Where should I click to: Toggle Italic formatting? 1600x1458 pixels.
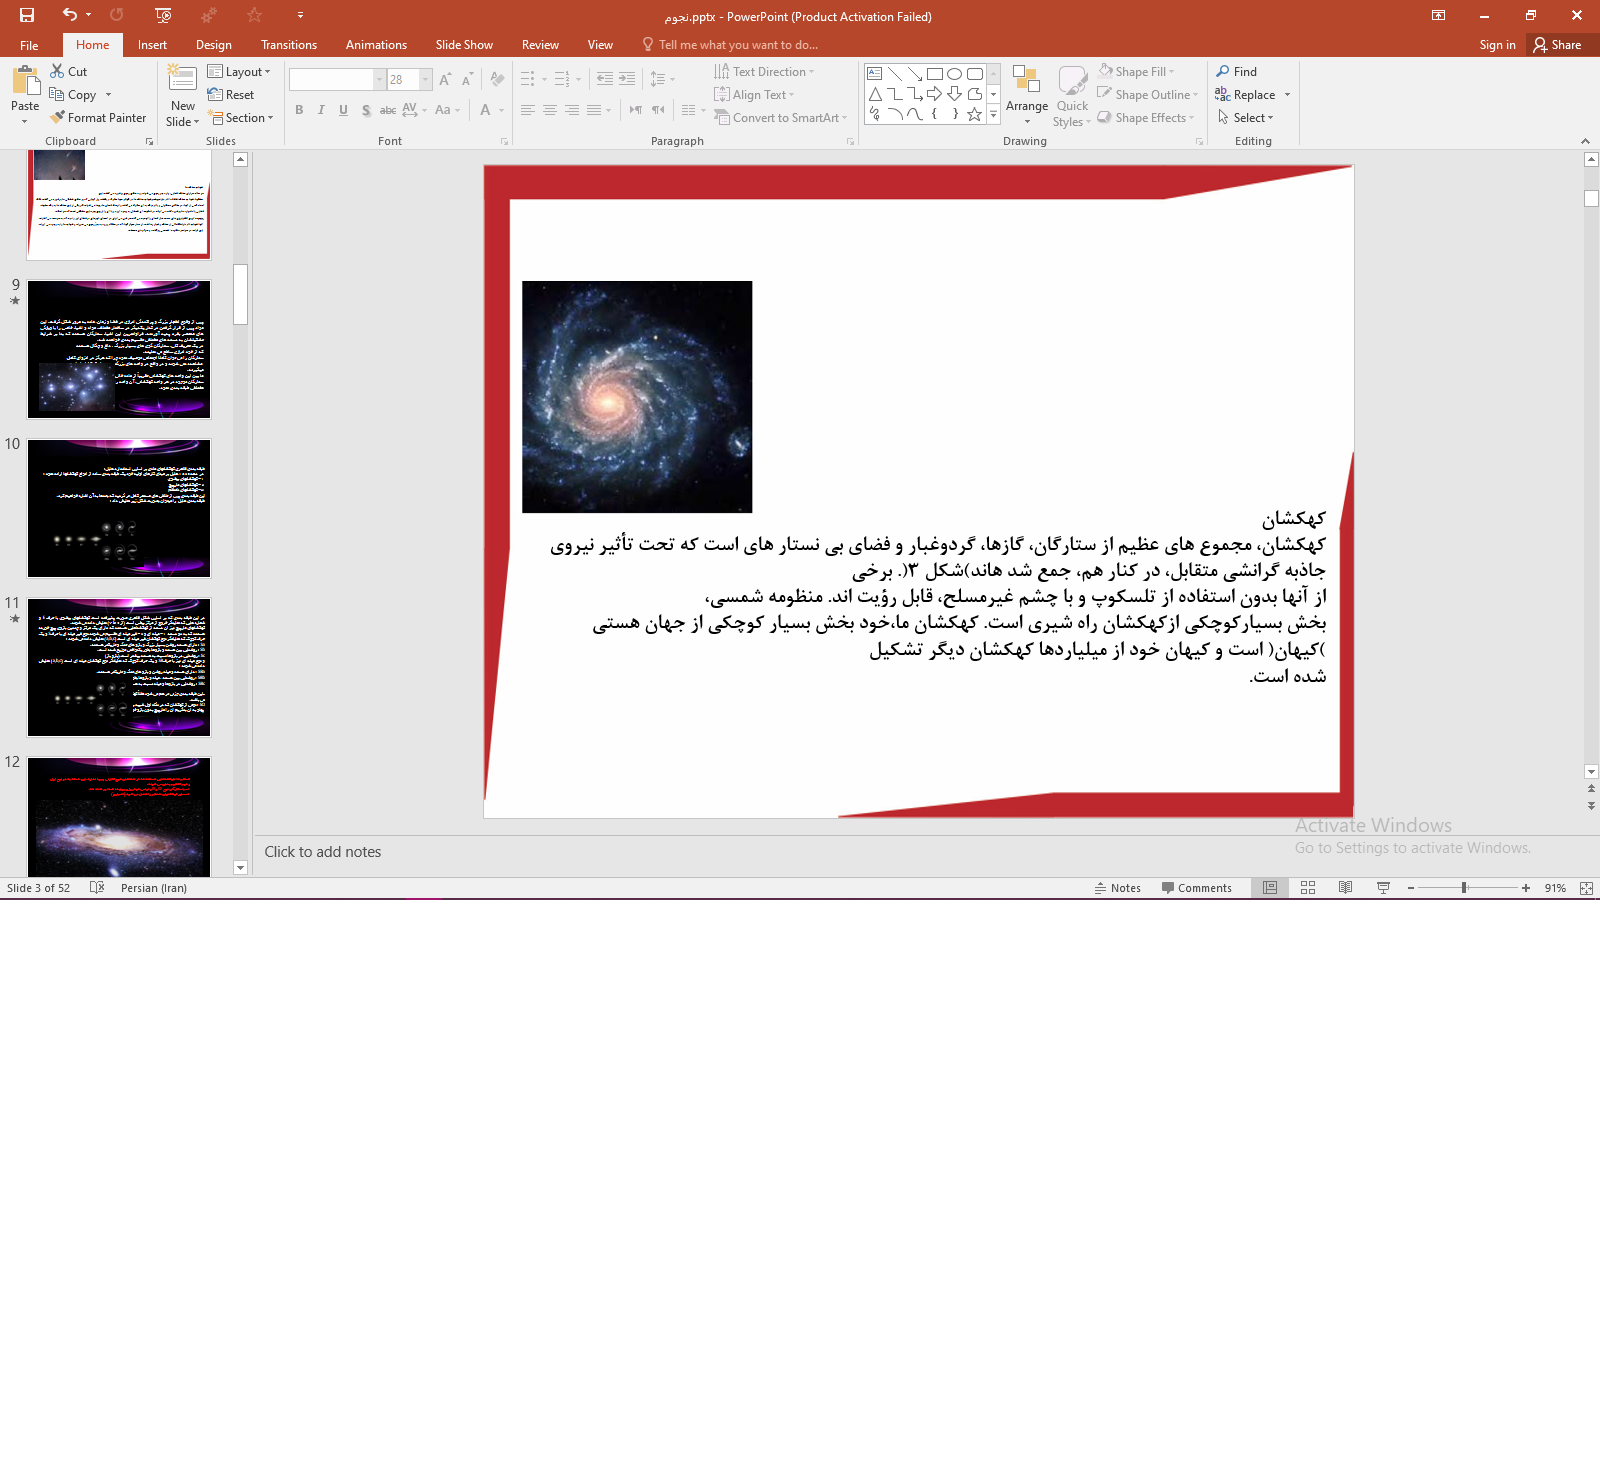pos(321,110)
